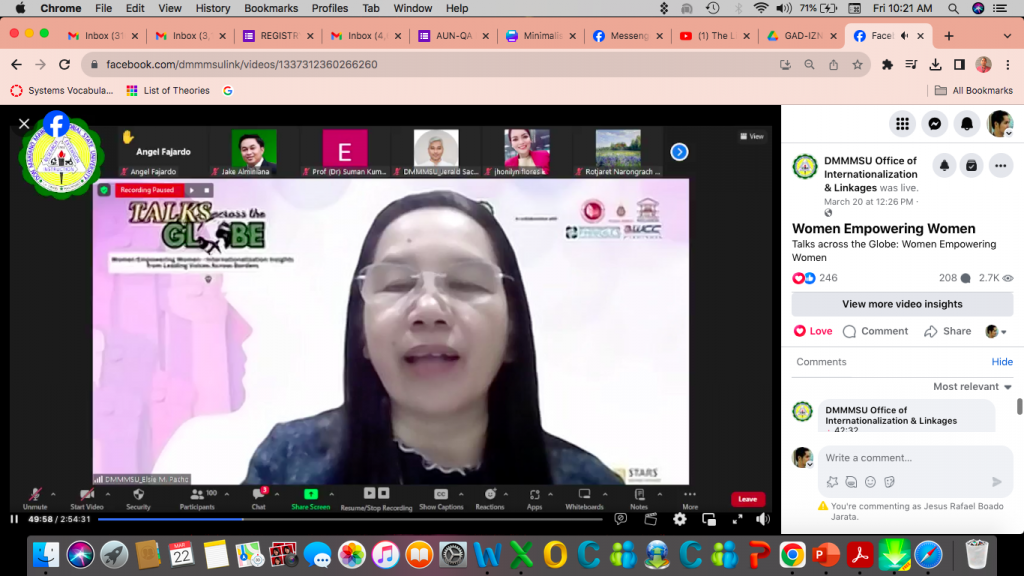The image size is (1024, 576).
Task: Open the Chrome three-dot menu
Action: click(x=1008, y=65)
